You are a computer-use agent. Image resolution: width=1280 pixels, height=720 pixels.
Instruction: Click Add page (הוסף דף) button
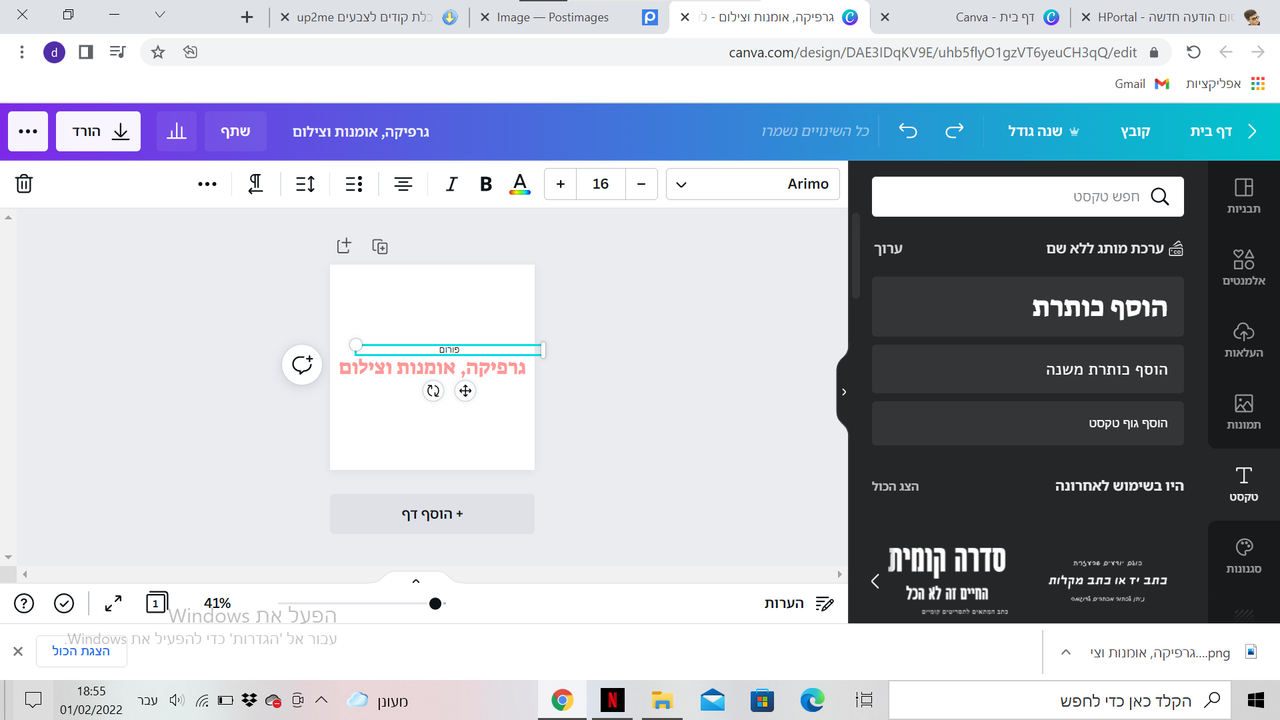[x=432, y=514]
